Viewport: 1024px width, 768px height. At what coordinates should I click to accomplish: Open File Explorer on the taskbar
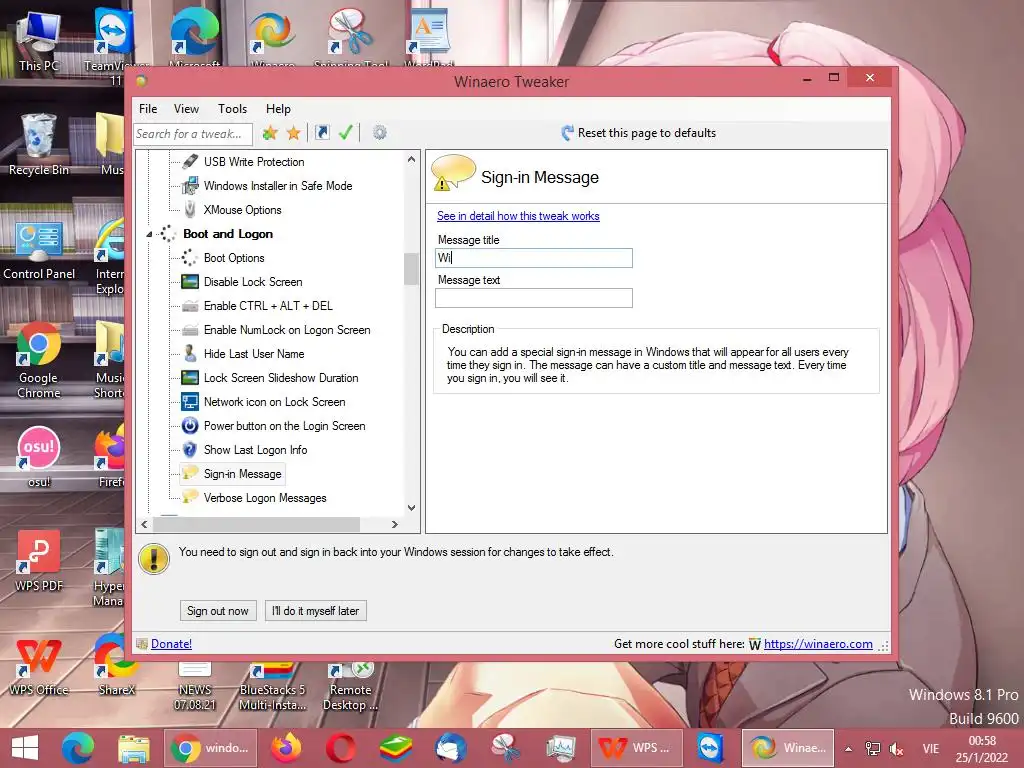click(x=133, y=748)
